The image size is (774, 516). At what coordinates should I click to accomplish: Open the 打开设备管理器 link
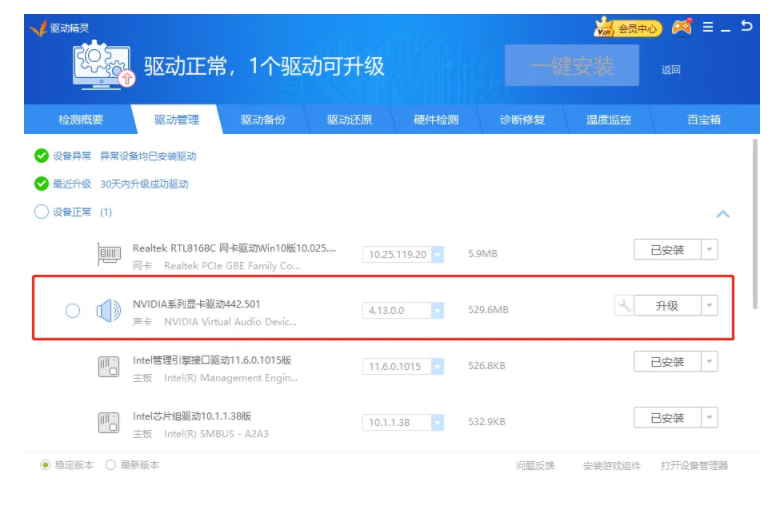[695, 466]
